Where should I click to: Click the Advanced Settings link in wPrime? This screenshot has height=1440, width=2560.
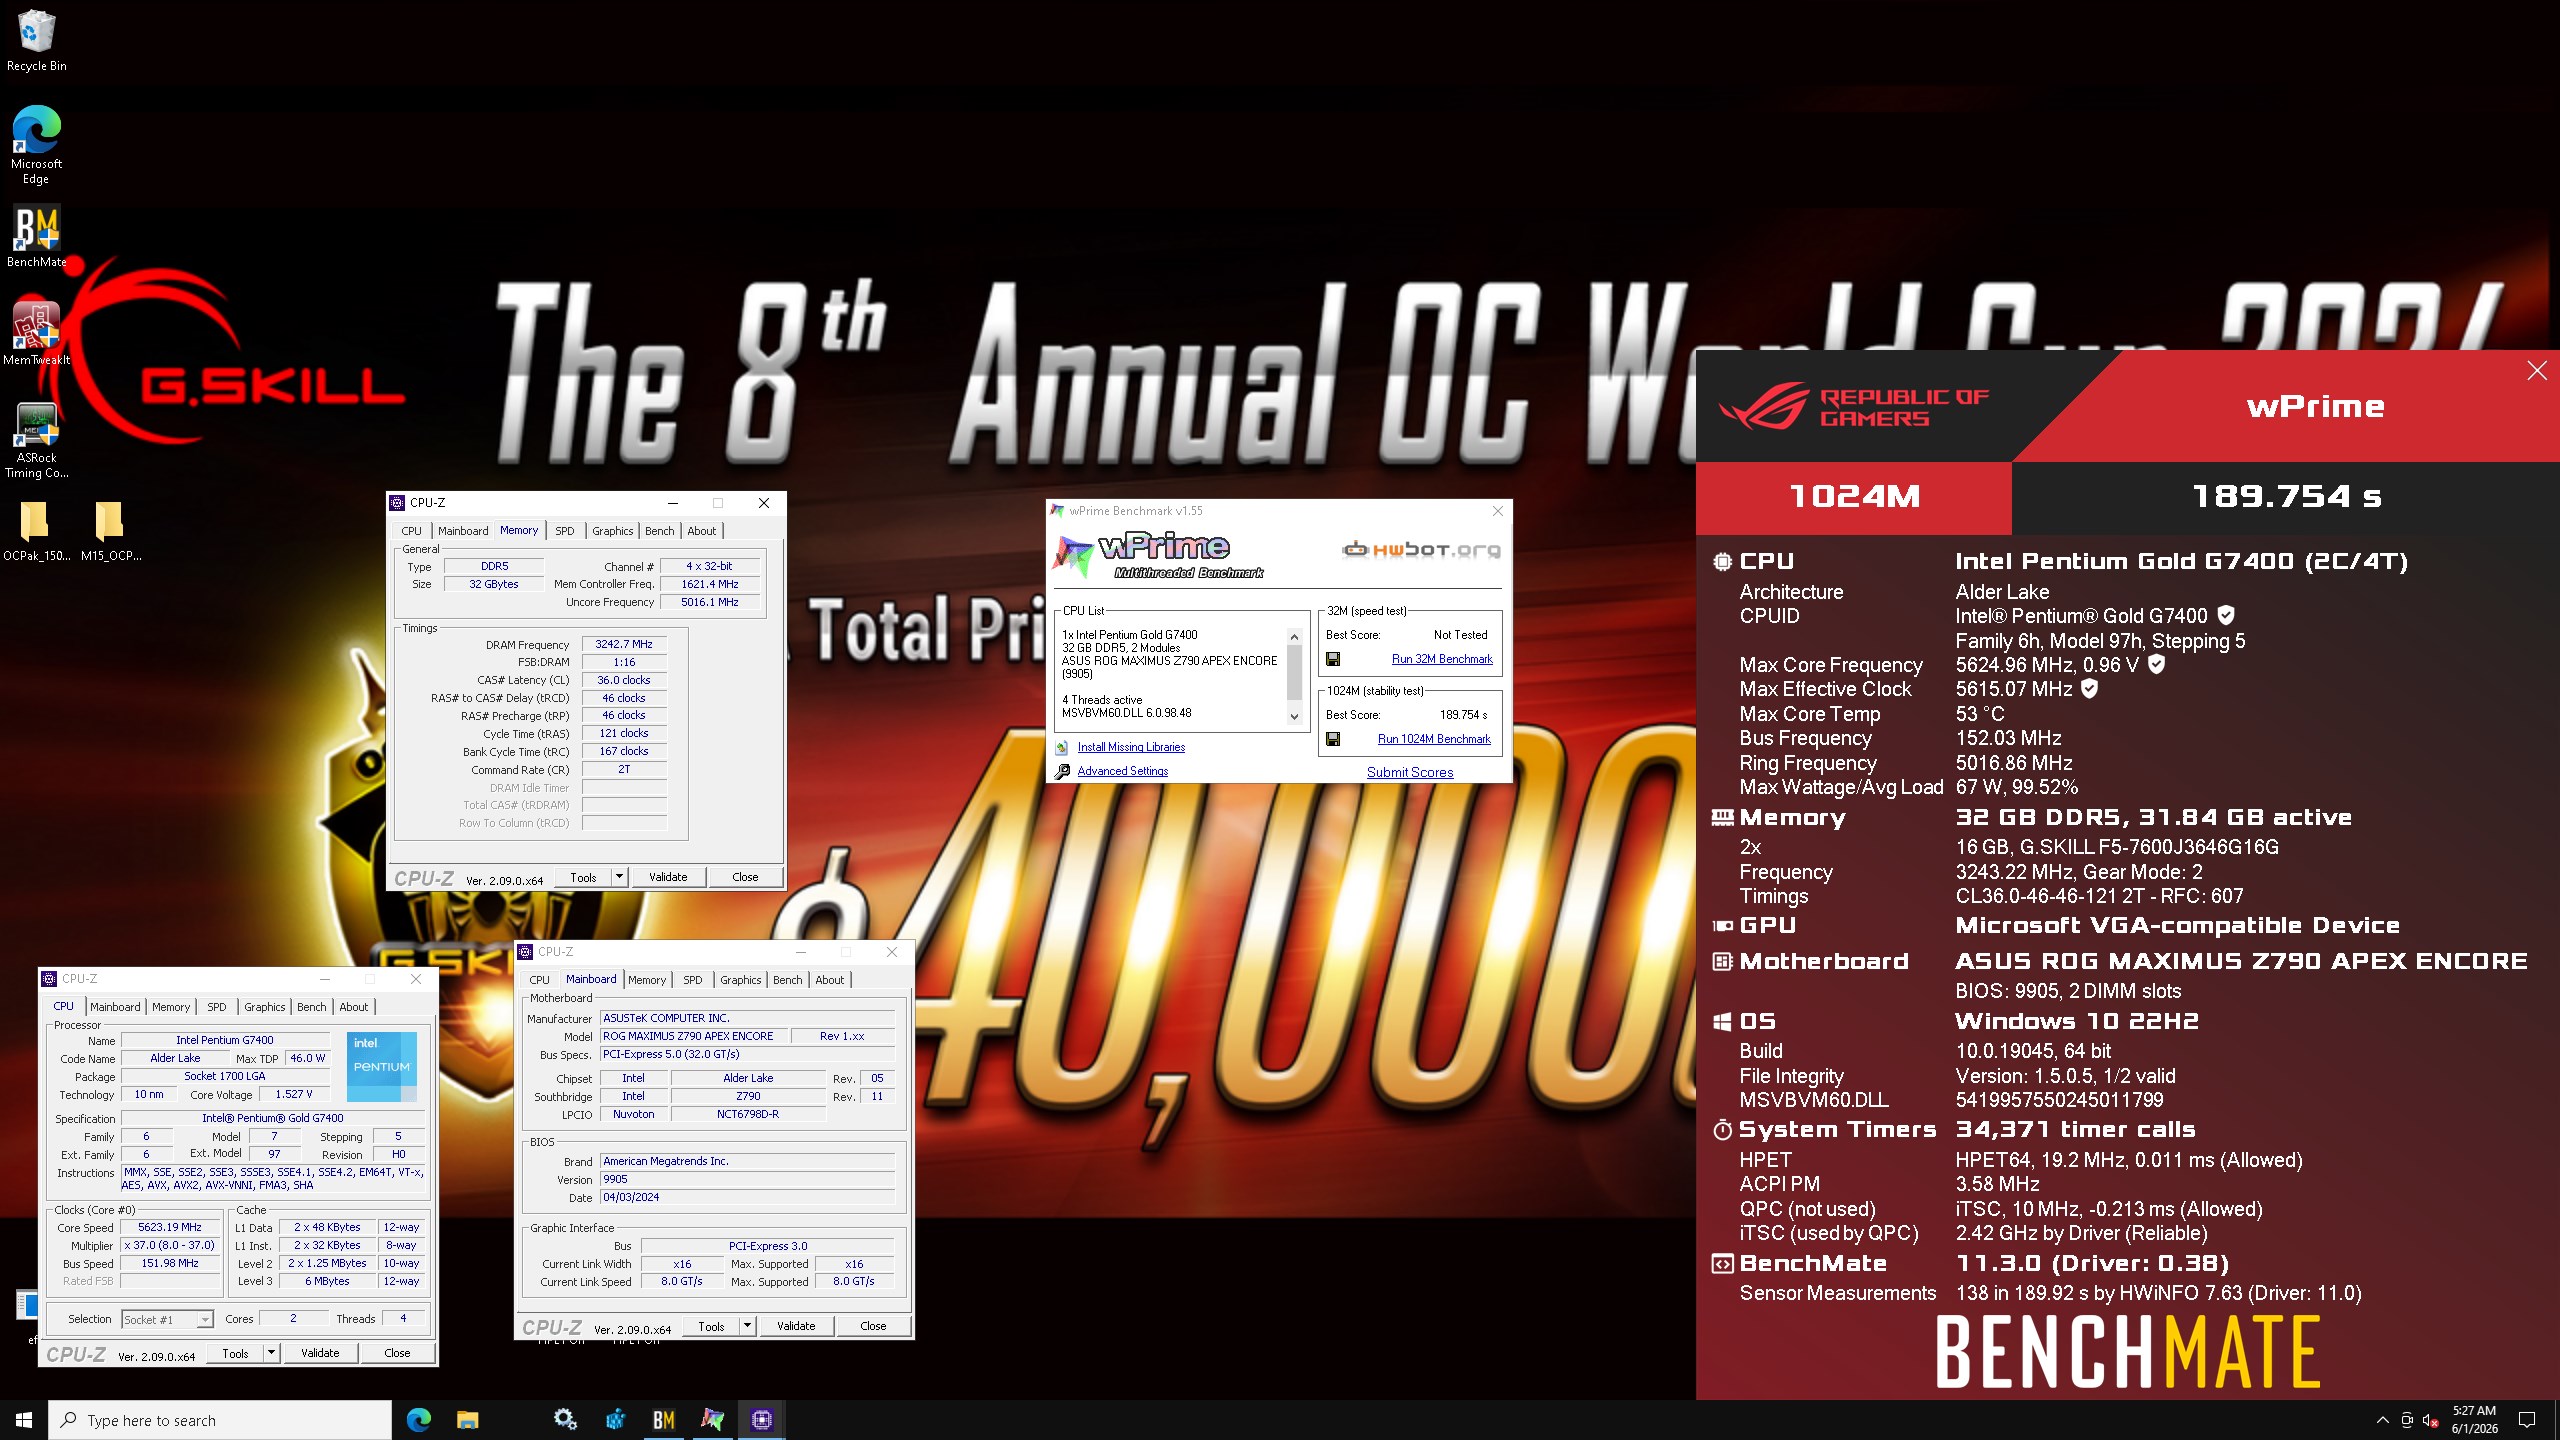click(x=1122, y=771)
